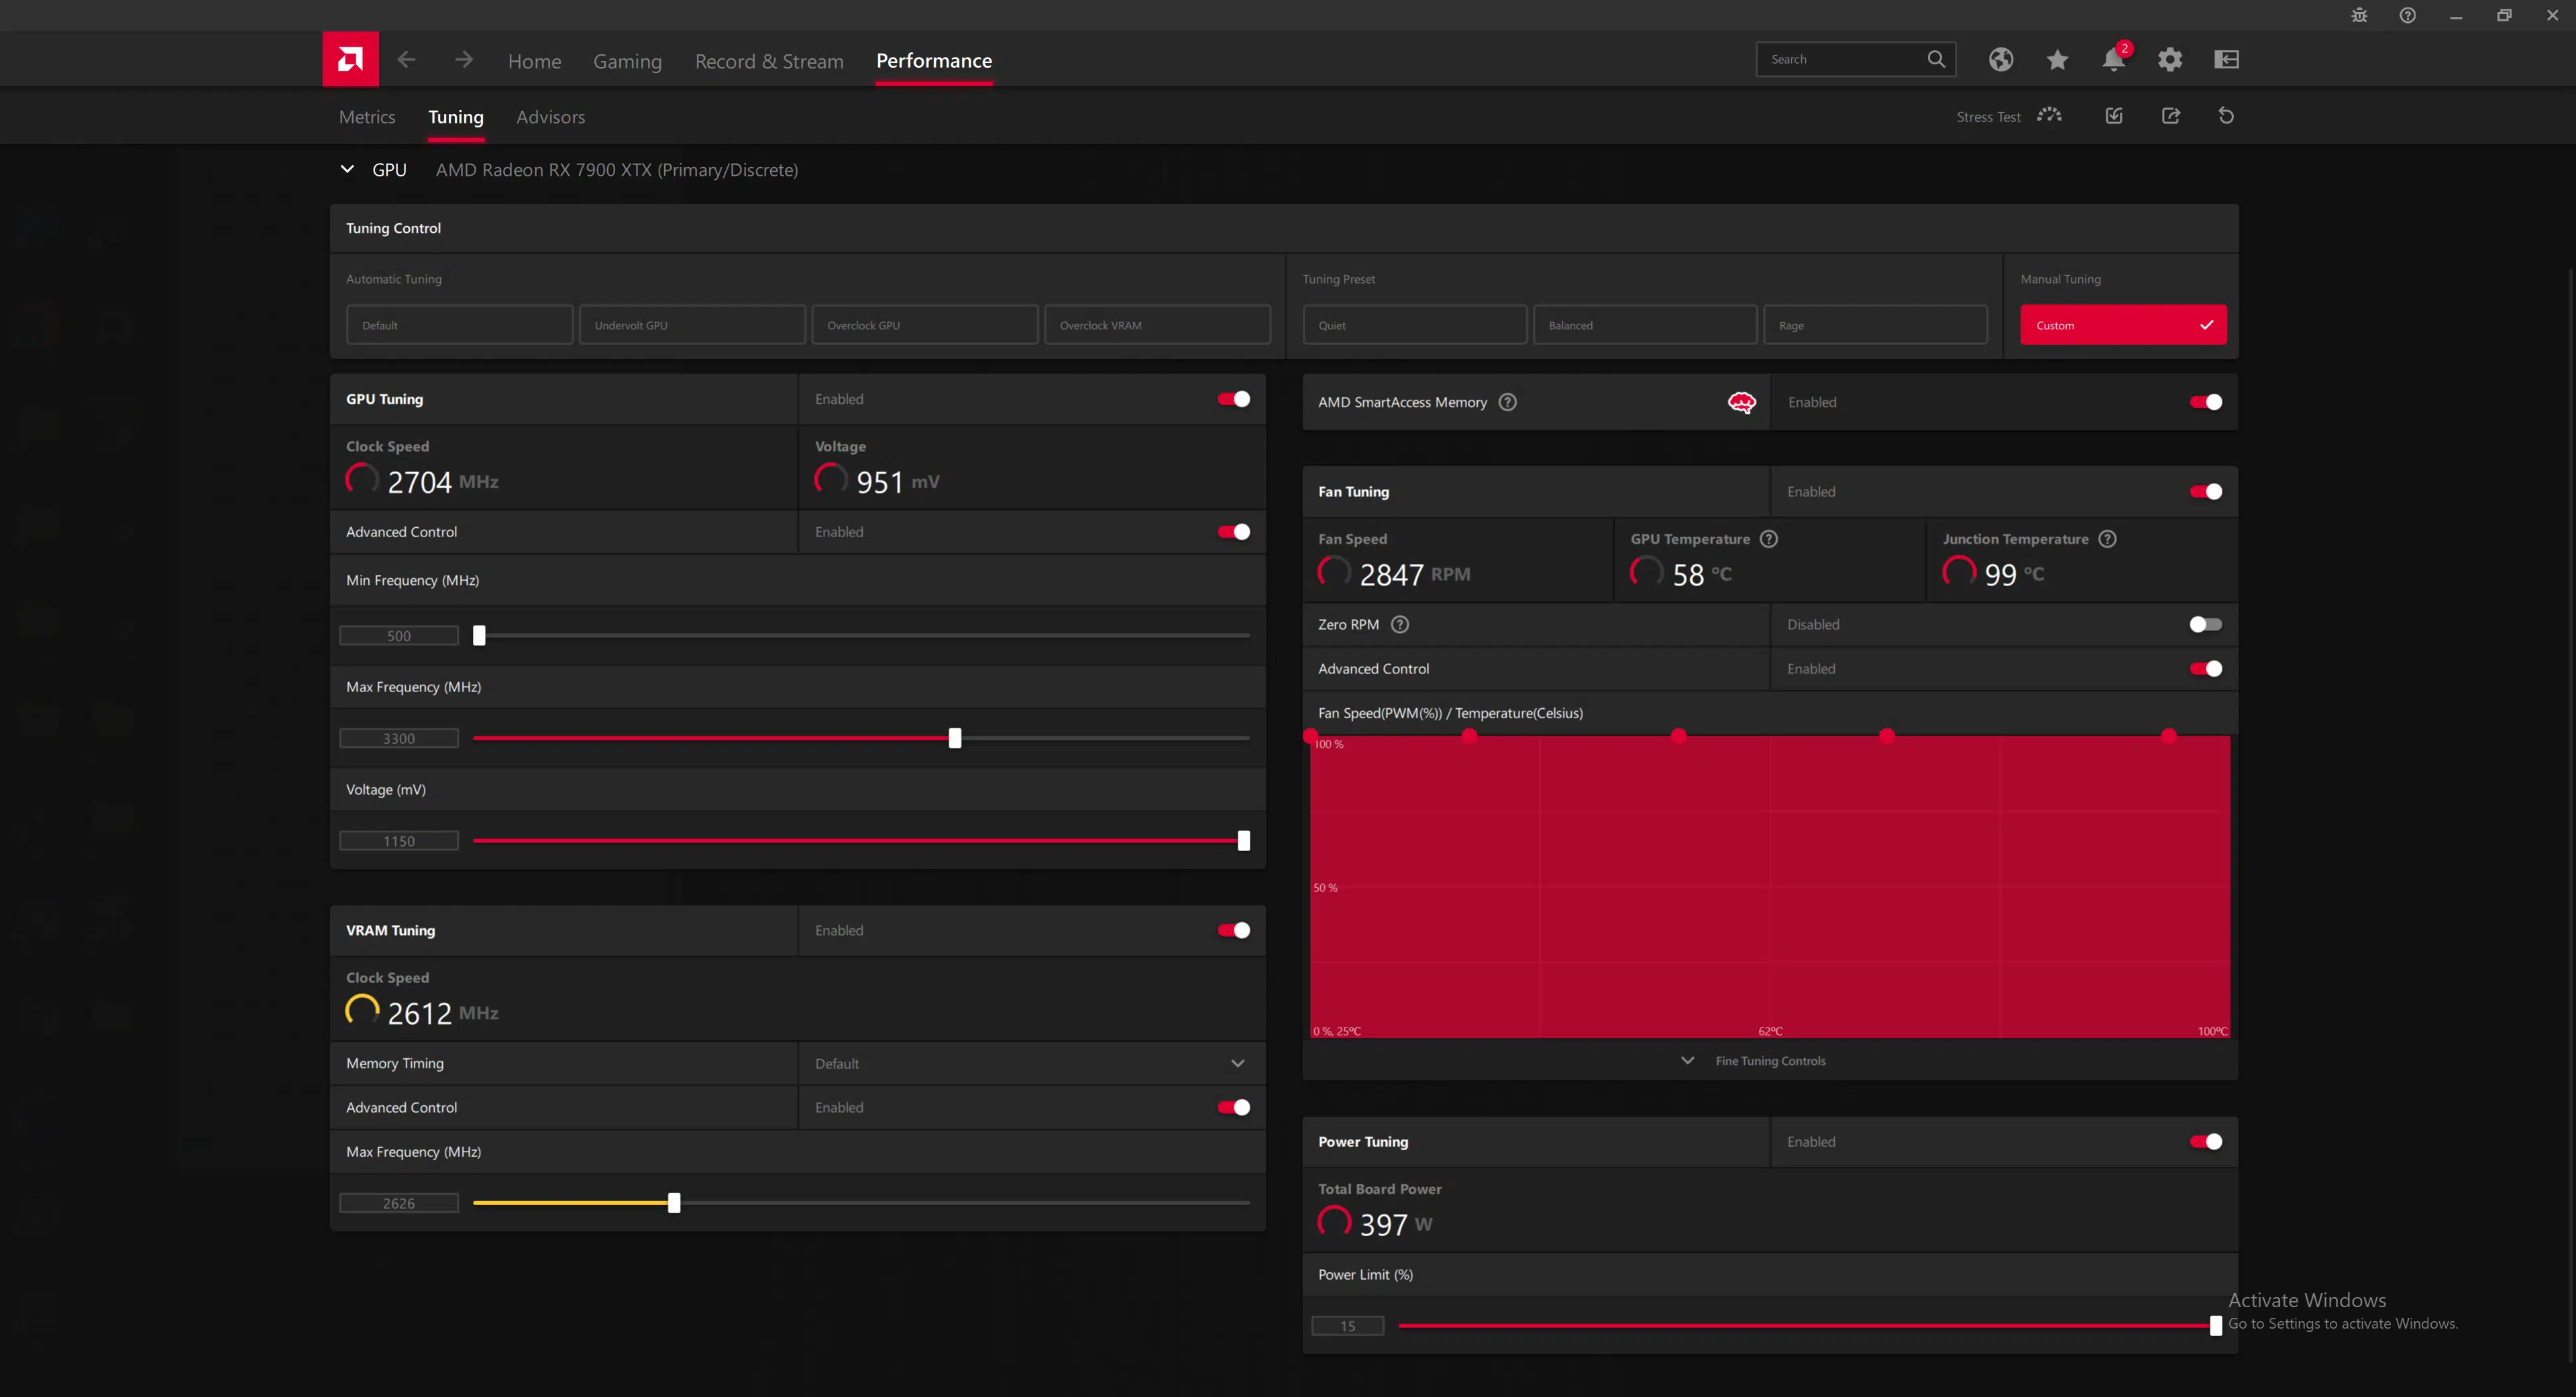The width and height of the screenshot is (2576, 1397).
Task: Open the Gaming tab
Action: [x=627, y=61]
